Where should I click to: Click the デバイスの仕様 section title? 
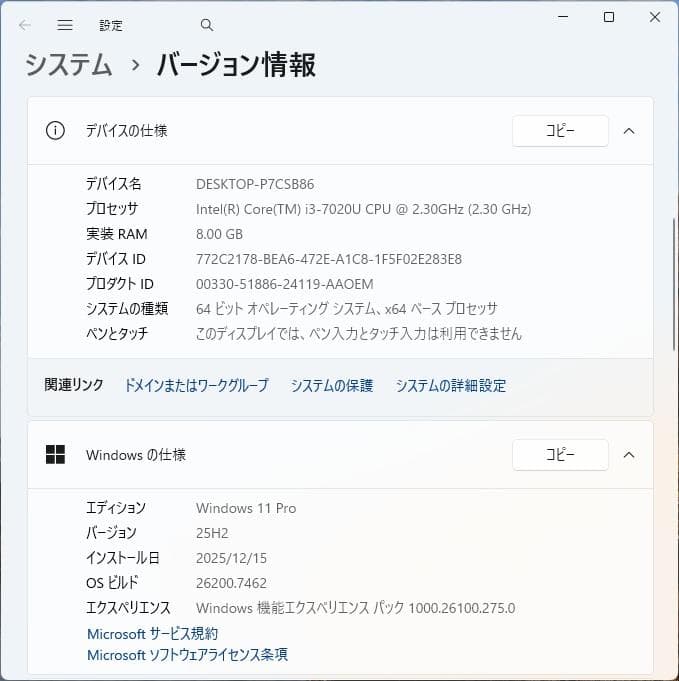coord(126,131)
